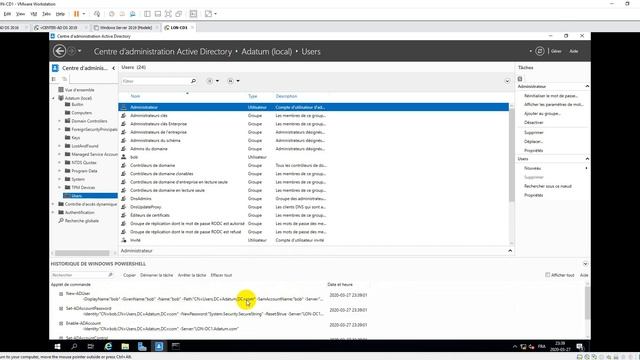Expand the Domain Controllers tree node

pyautogui.click(x=60, y=121)
